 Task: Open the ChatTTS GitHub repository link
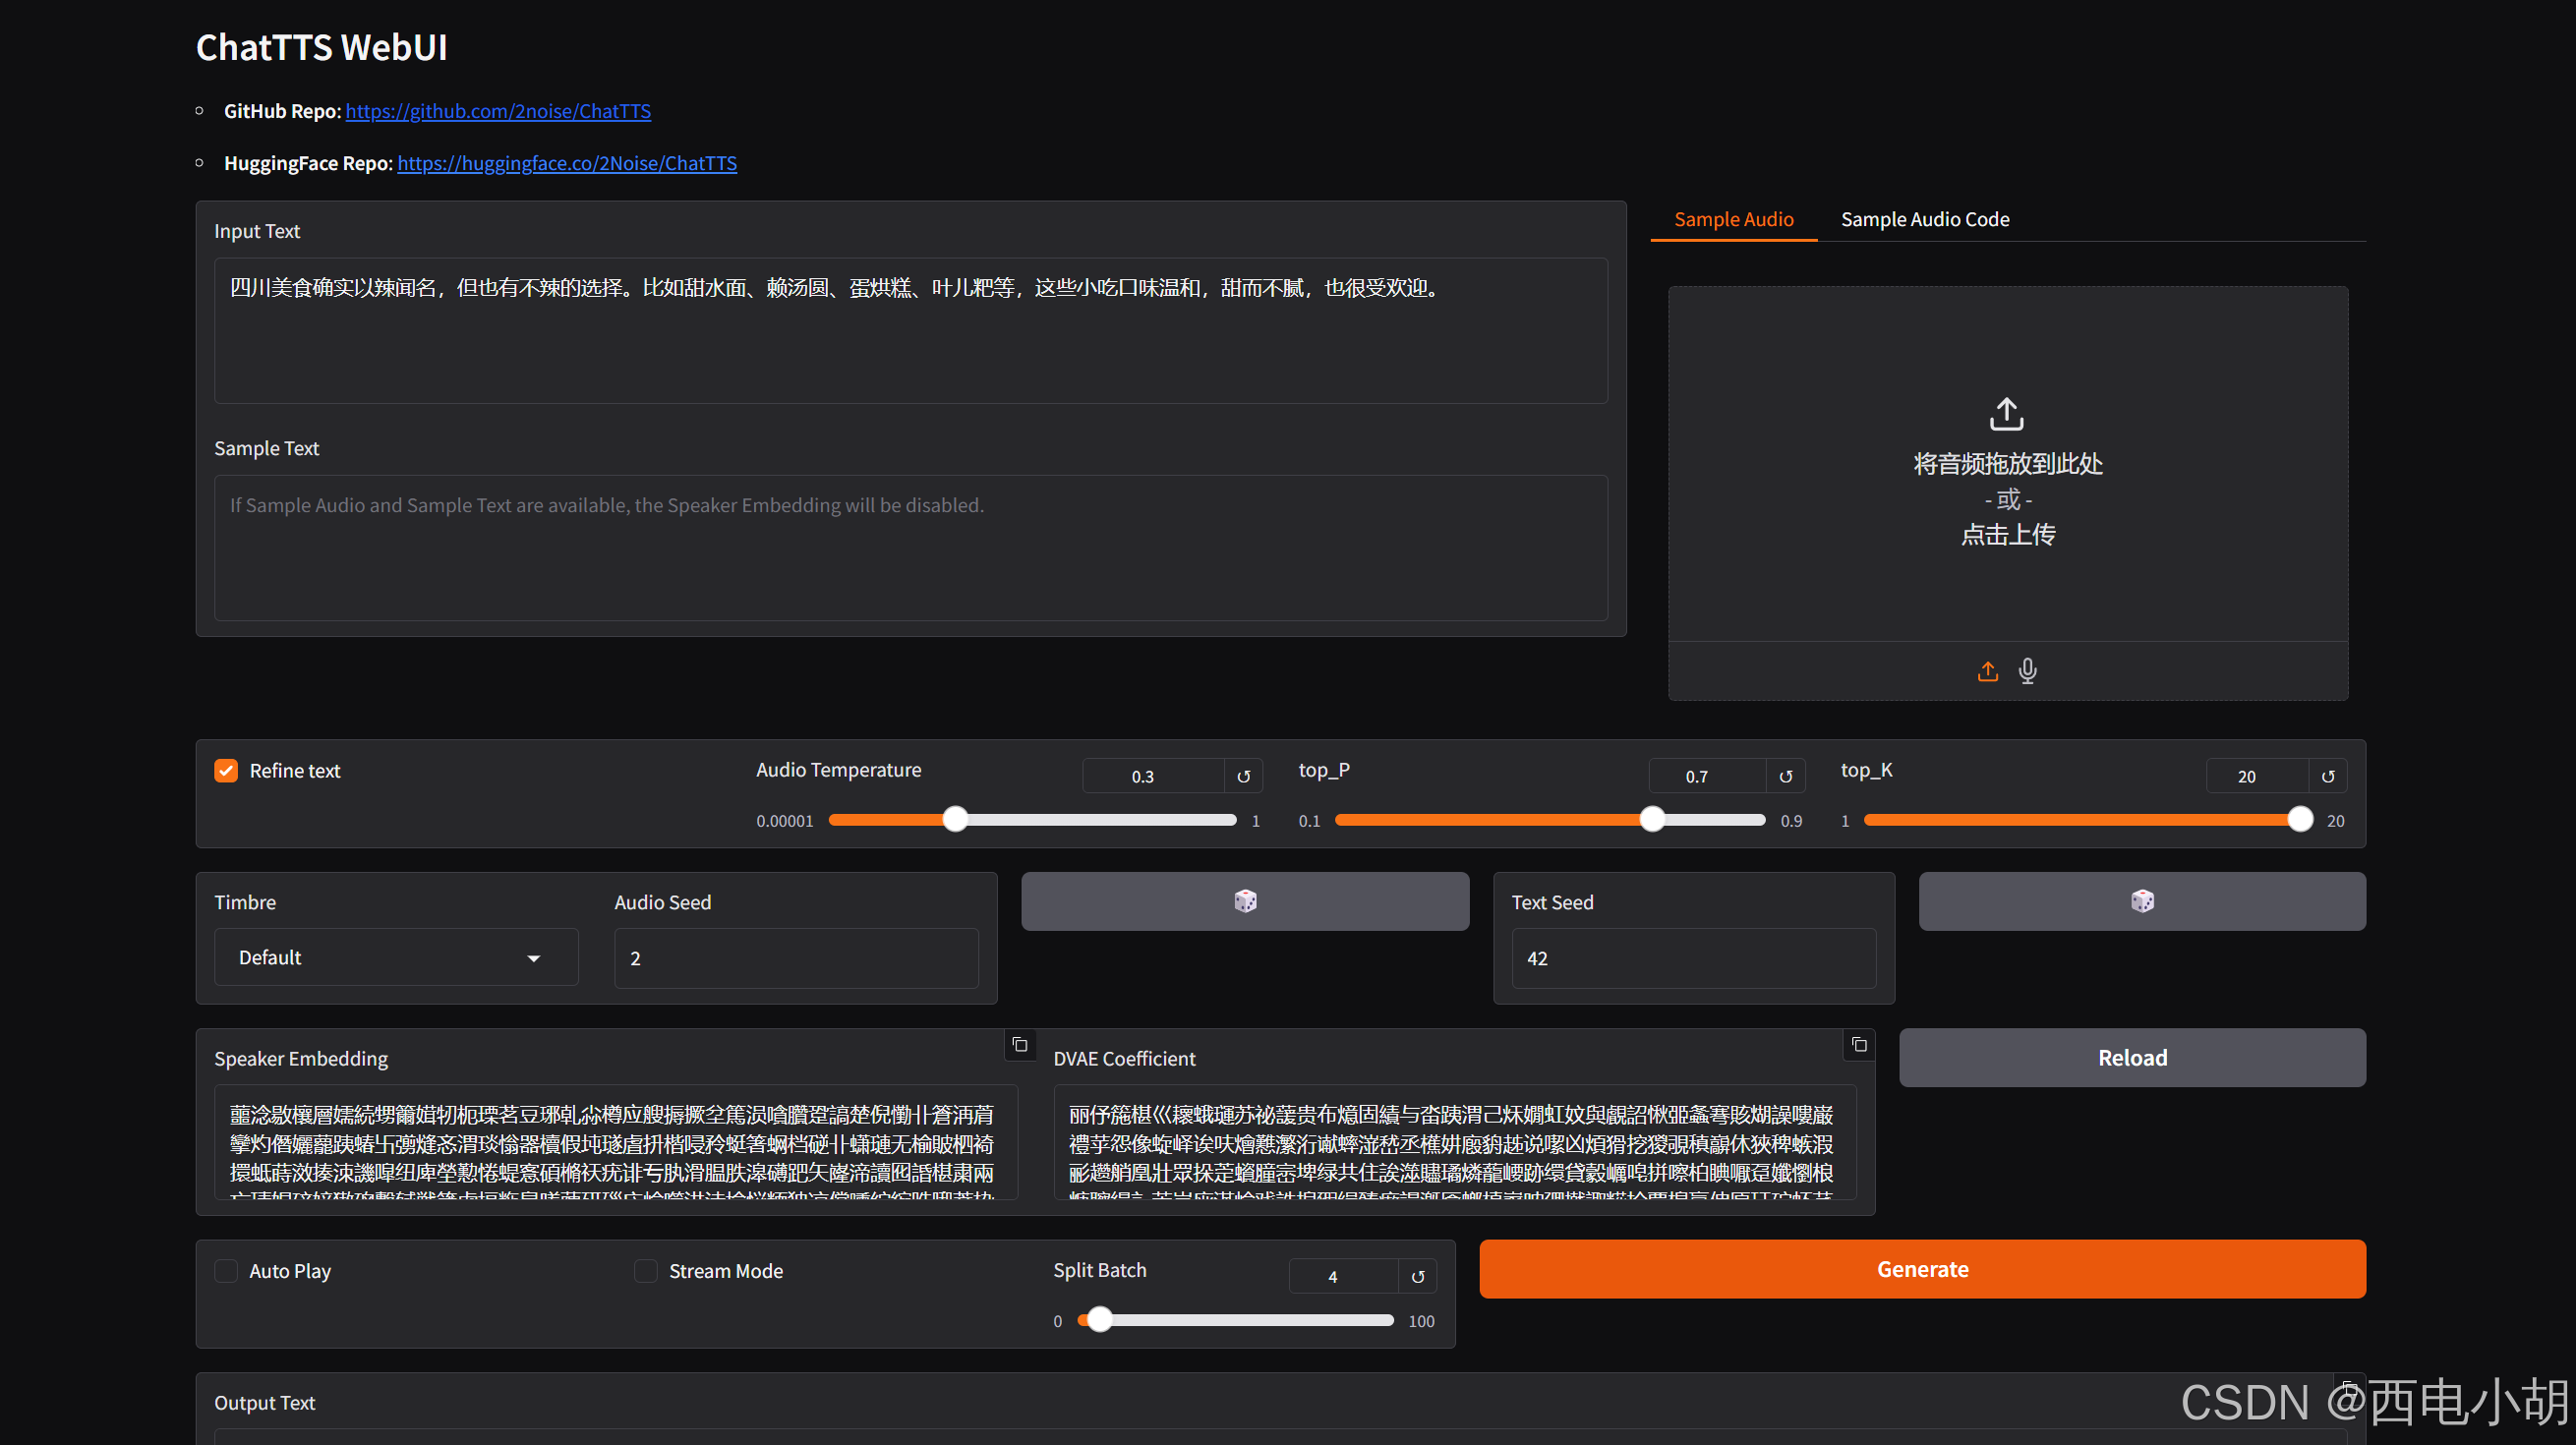497,111
